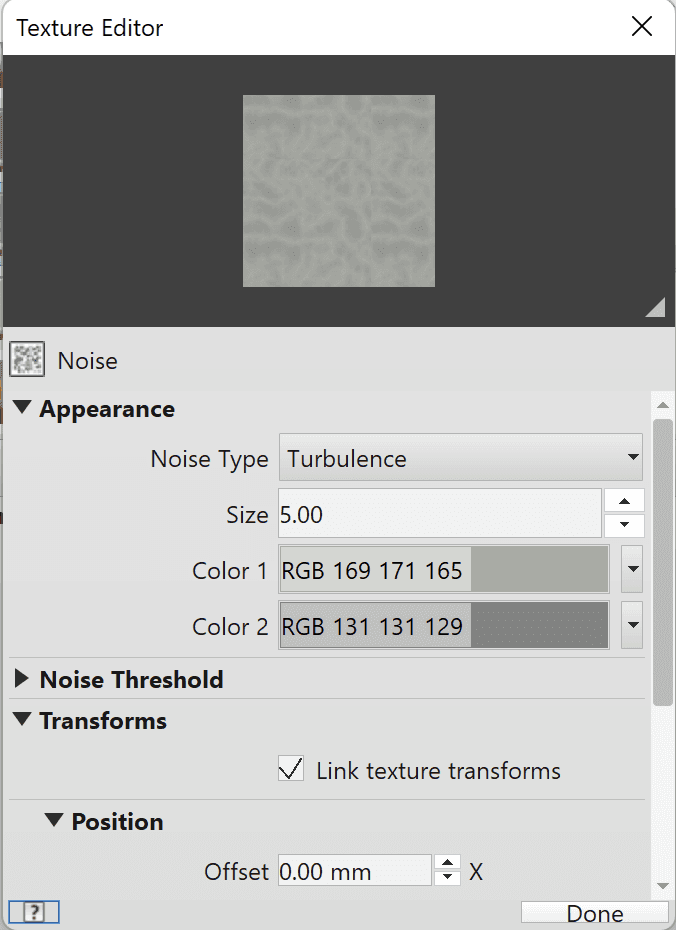Collapse the Transforms section
The width and height of the screenshot is (676, 930).
(23, 719)
